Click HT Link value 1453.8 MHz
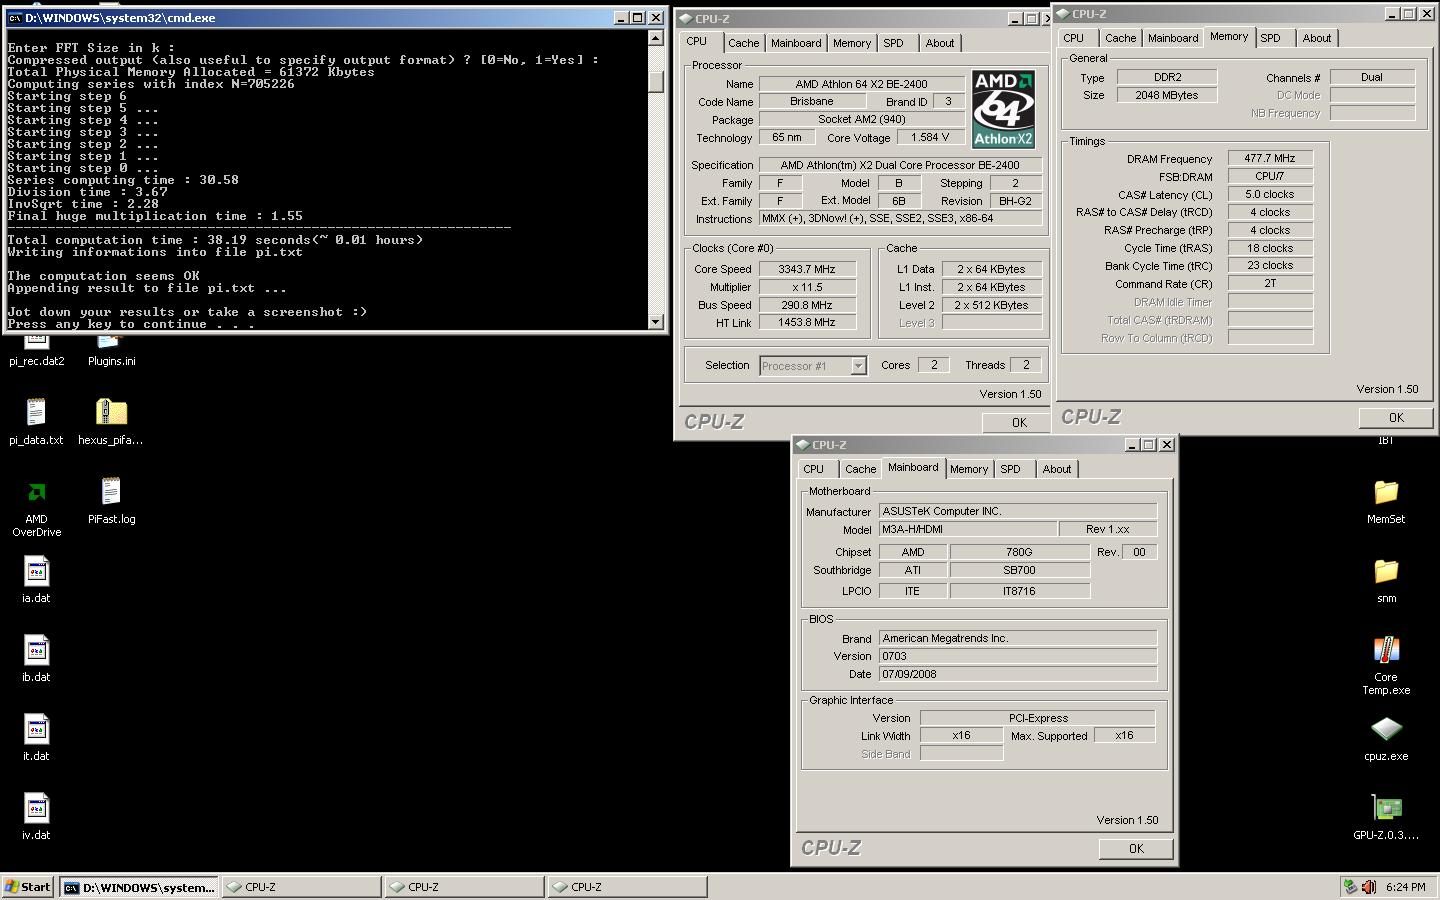 tap(806, 322)
